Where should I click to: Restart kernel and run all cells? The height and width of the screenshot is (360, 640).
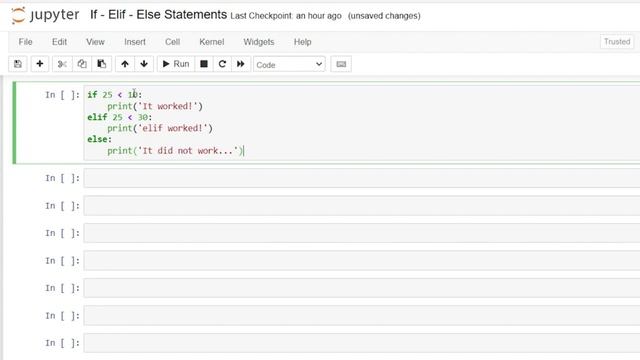[x=241, y=64]
